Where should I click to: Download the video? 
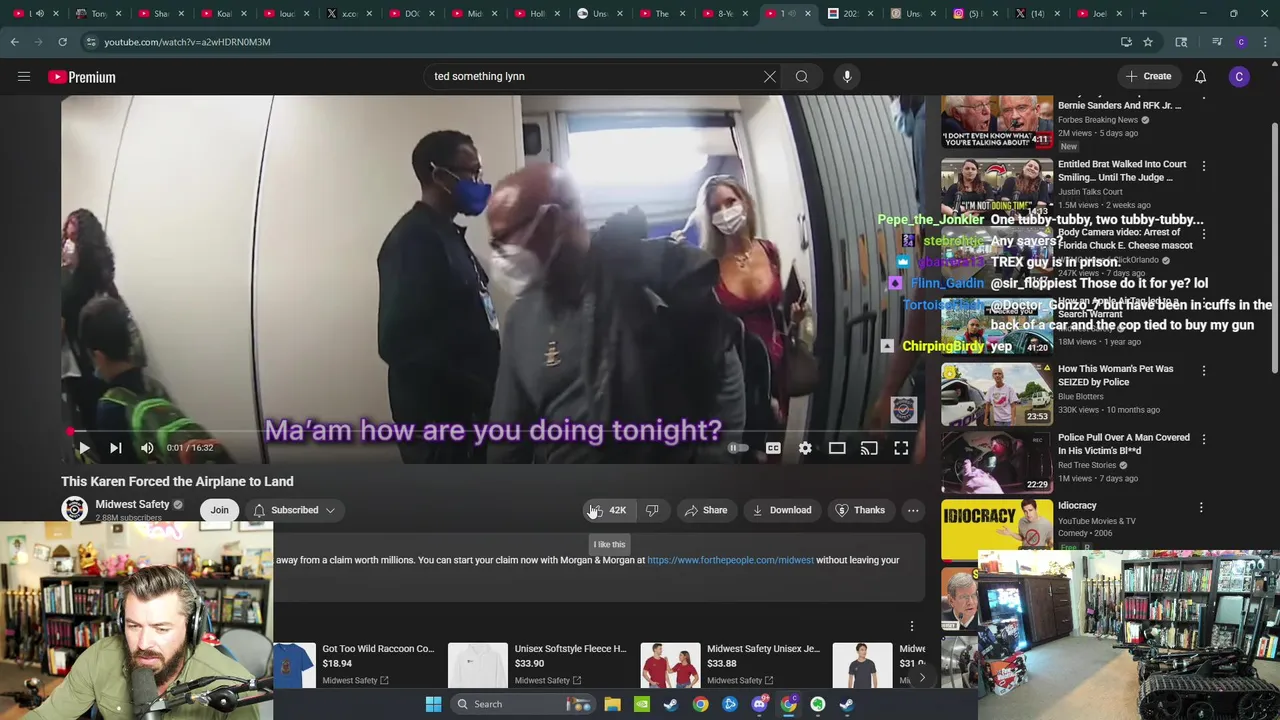coord(782,510)
